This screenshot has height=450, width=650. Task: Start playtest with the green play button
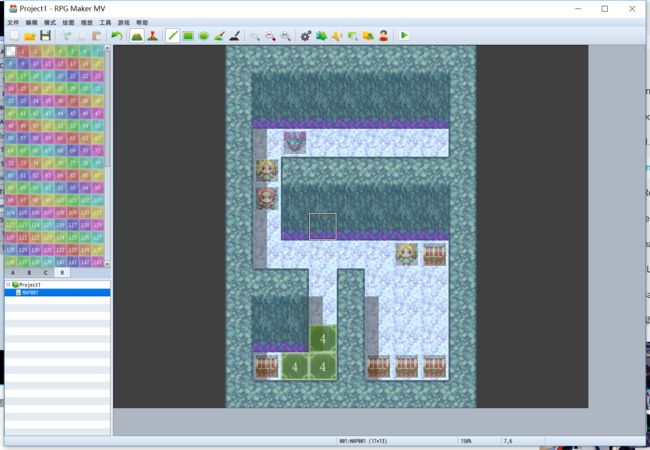[x=404, y=36]
